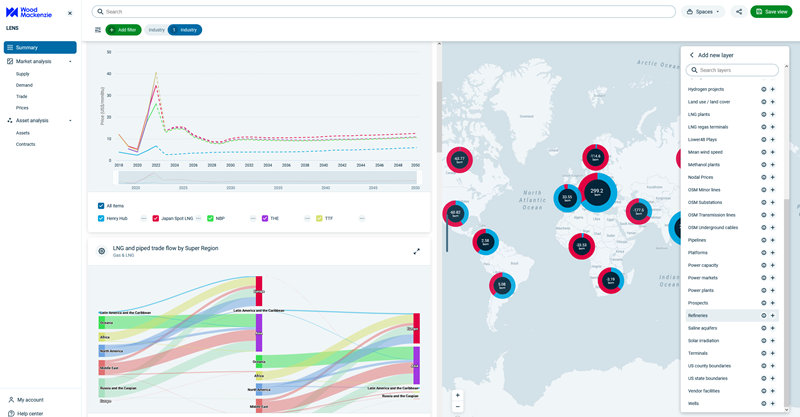Open the Spaces dropdown
Screen dimensions: 800x417
click(x=703, y=12)
